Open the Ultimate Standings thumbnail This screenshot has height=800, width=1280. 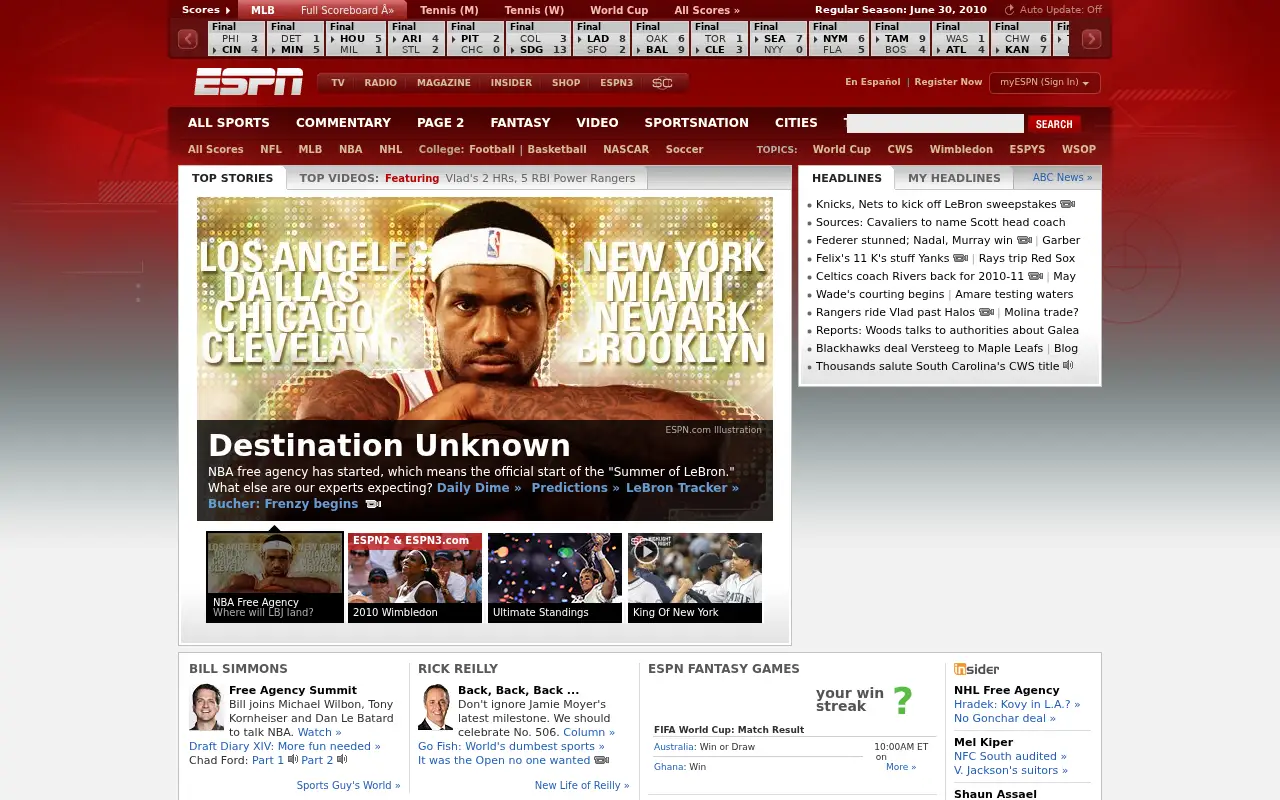tap(555, 578)
